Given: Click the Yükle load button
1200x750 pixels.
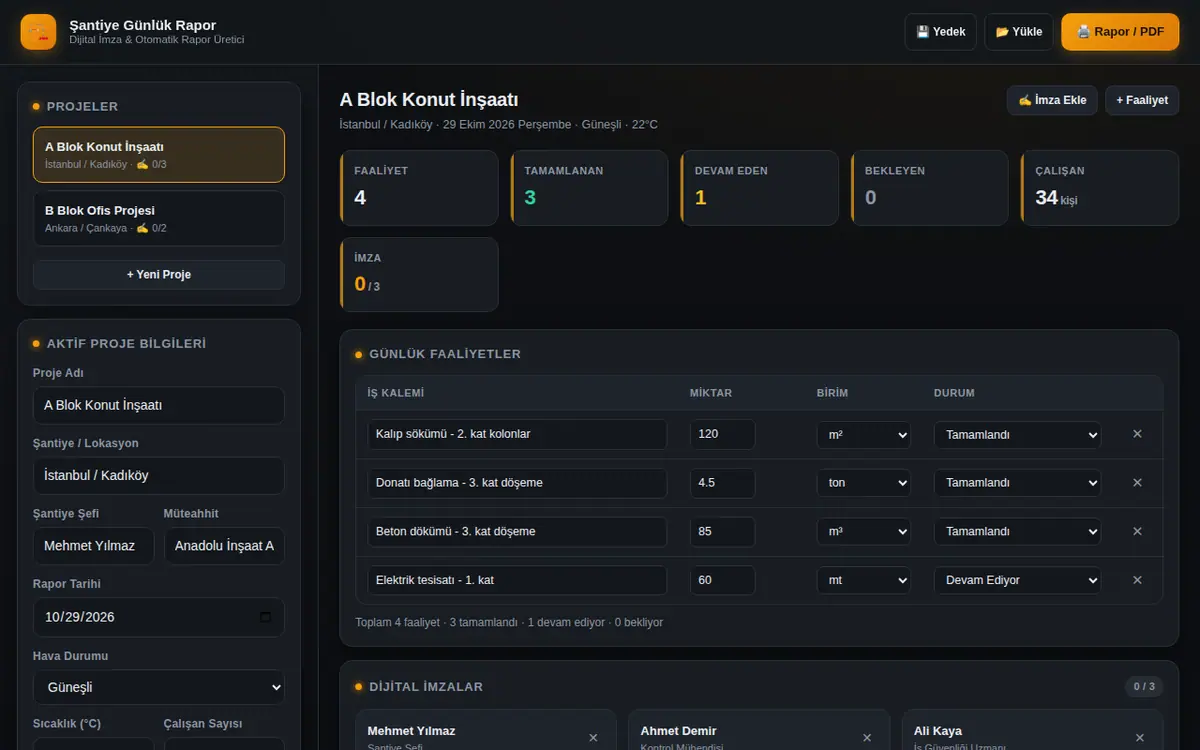Looking at the screenshot, I should click(x=1019, y=32).
